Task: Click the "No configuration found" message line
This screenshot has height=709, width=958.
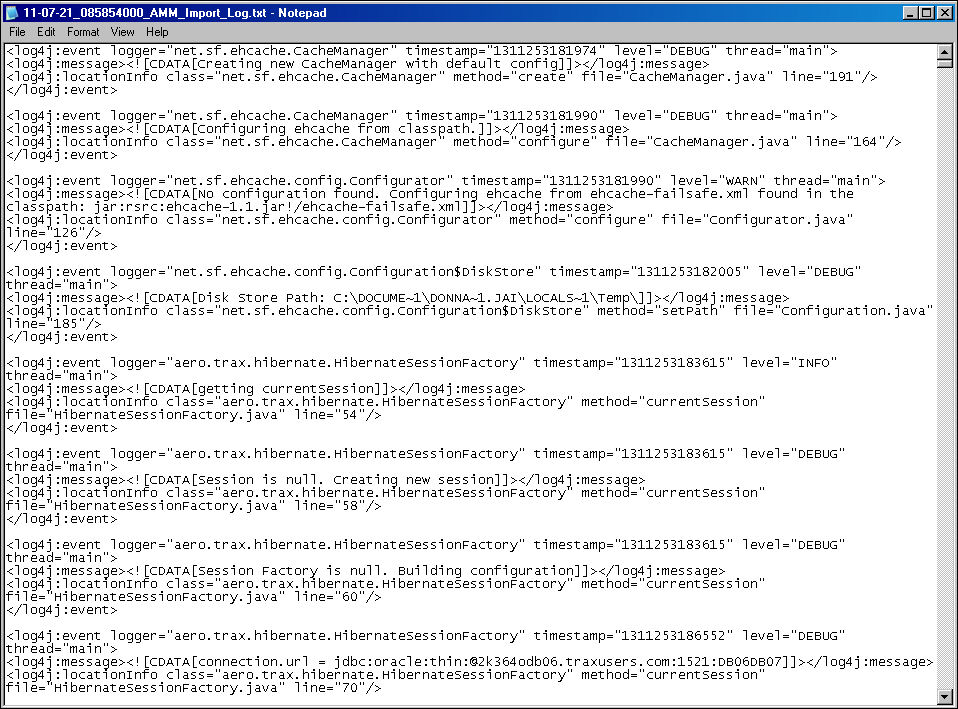Action: (430, 194)
